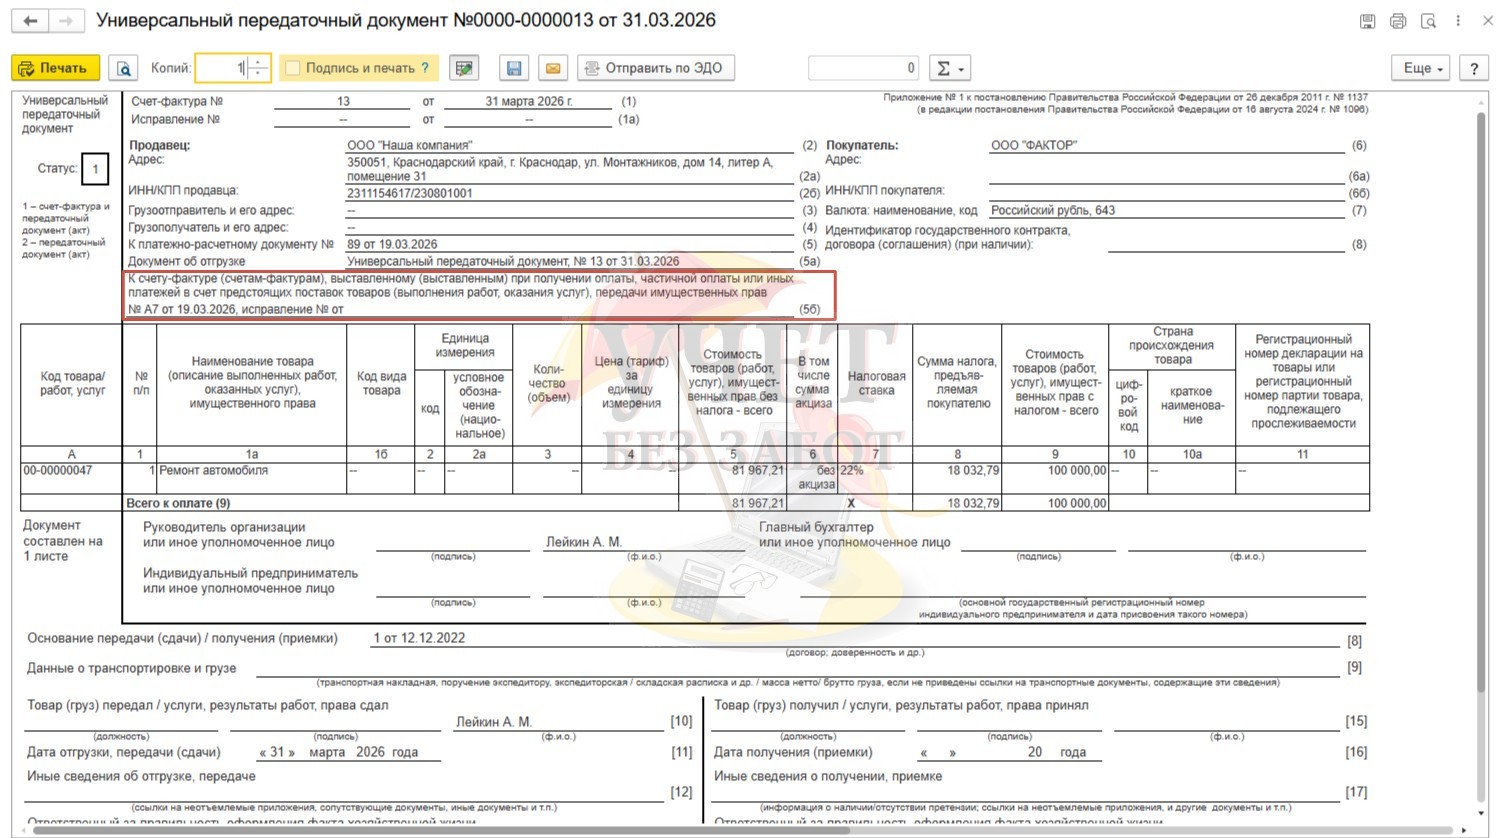Expand the sum Σ dropdown
The width and height of the screenshot is (1504, 838).
pos(949,68)
